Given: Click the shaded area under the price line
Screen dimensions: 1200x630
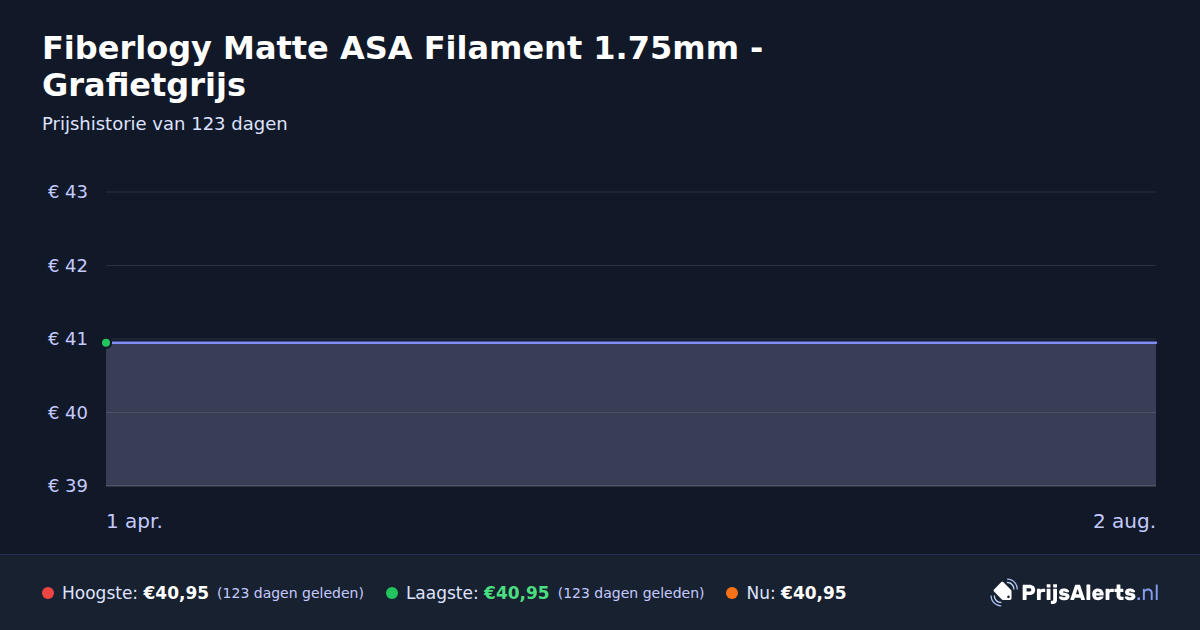Looking at the screenshot, I should [631, 415].
